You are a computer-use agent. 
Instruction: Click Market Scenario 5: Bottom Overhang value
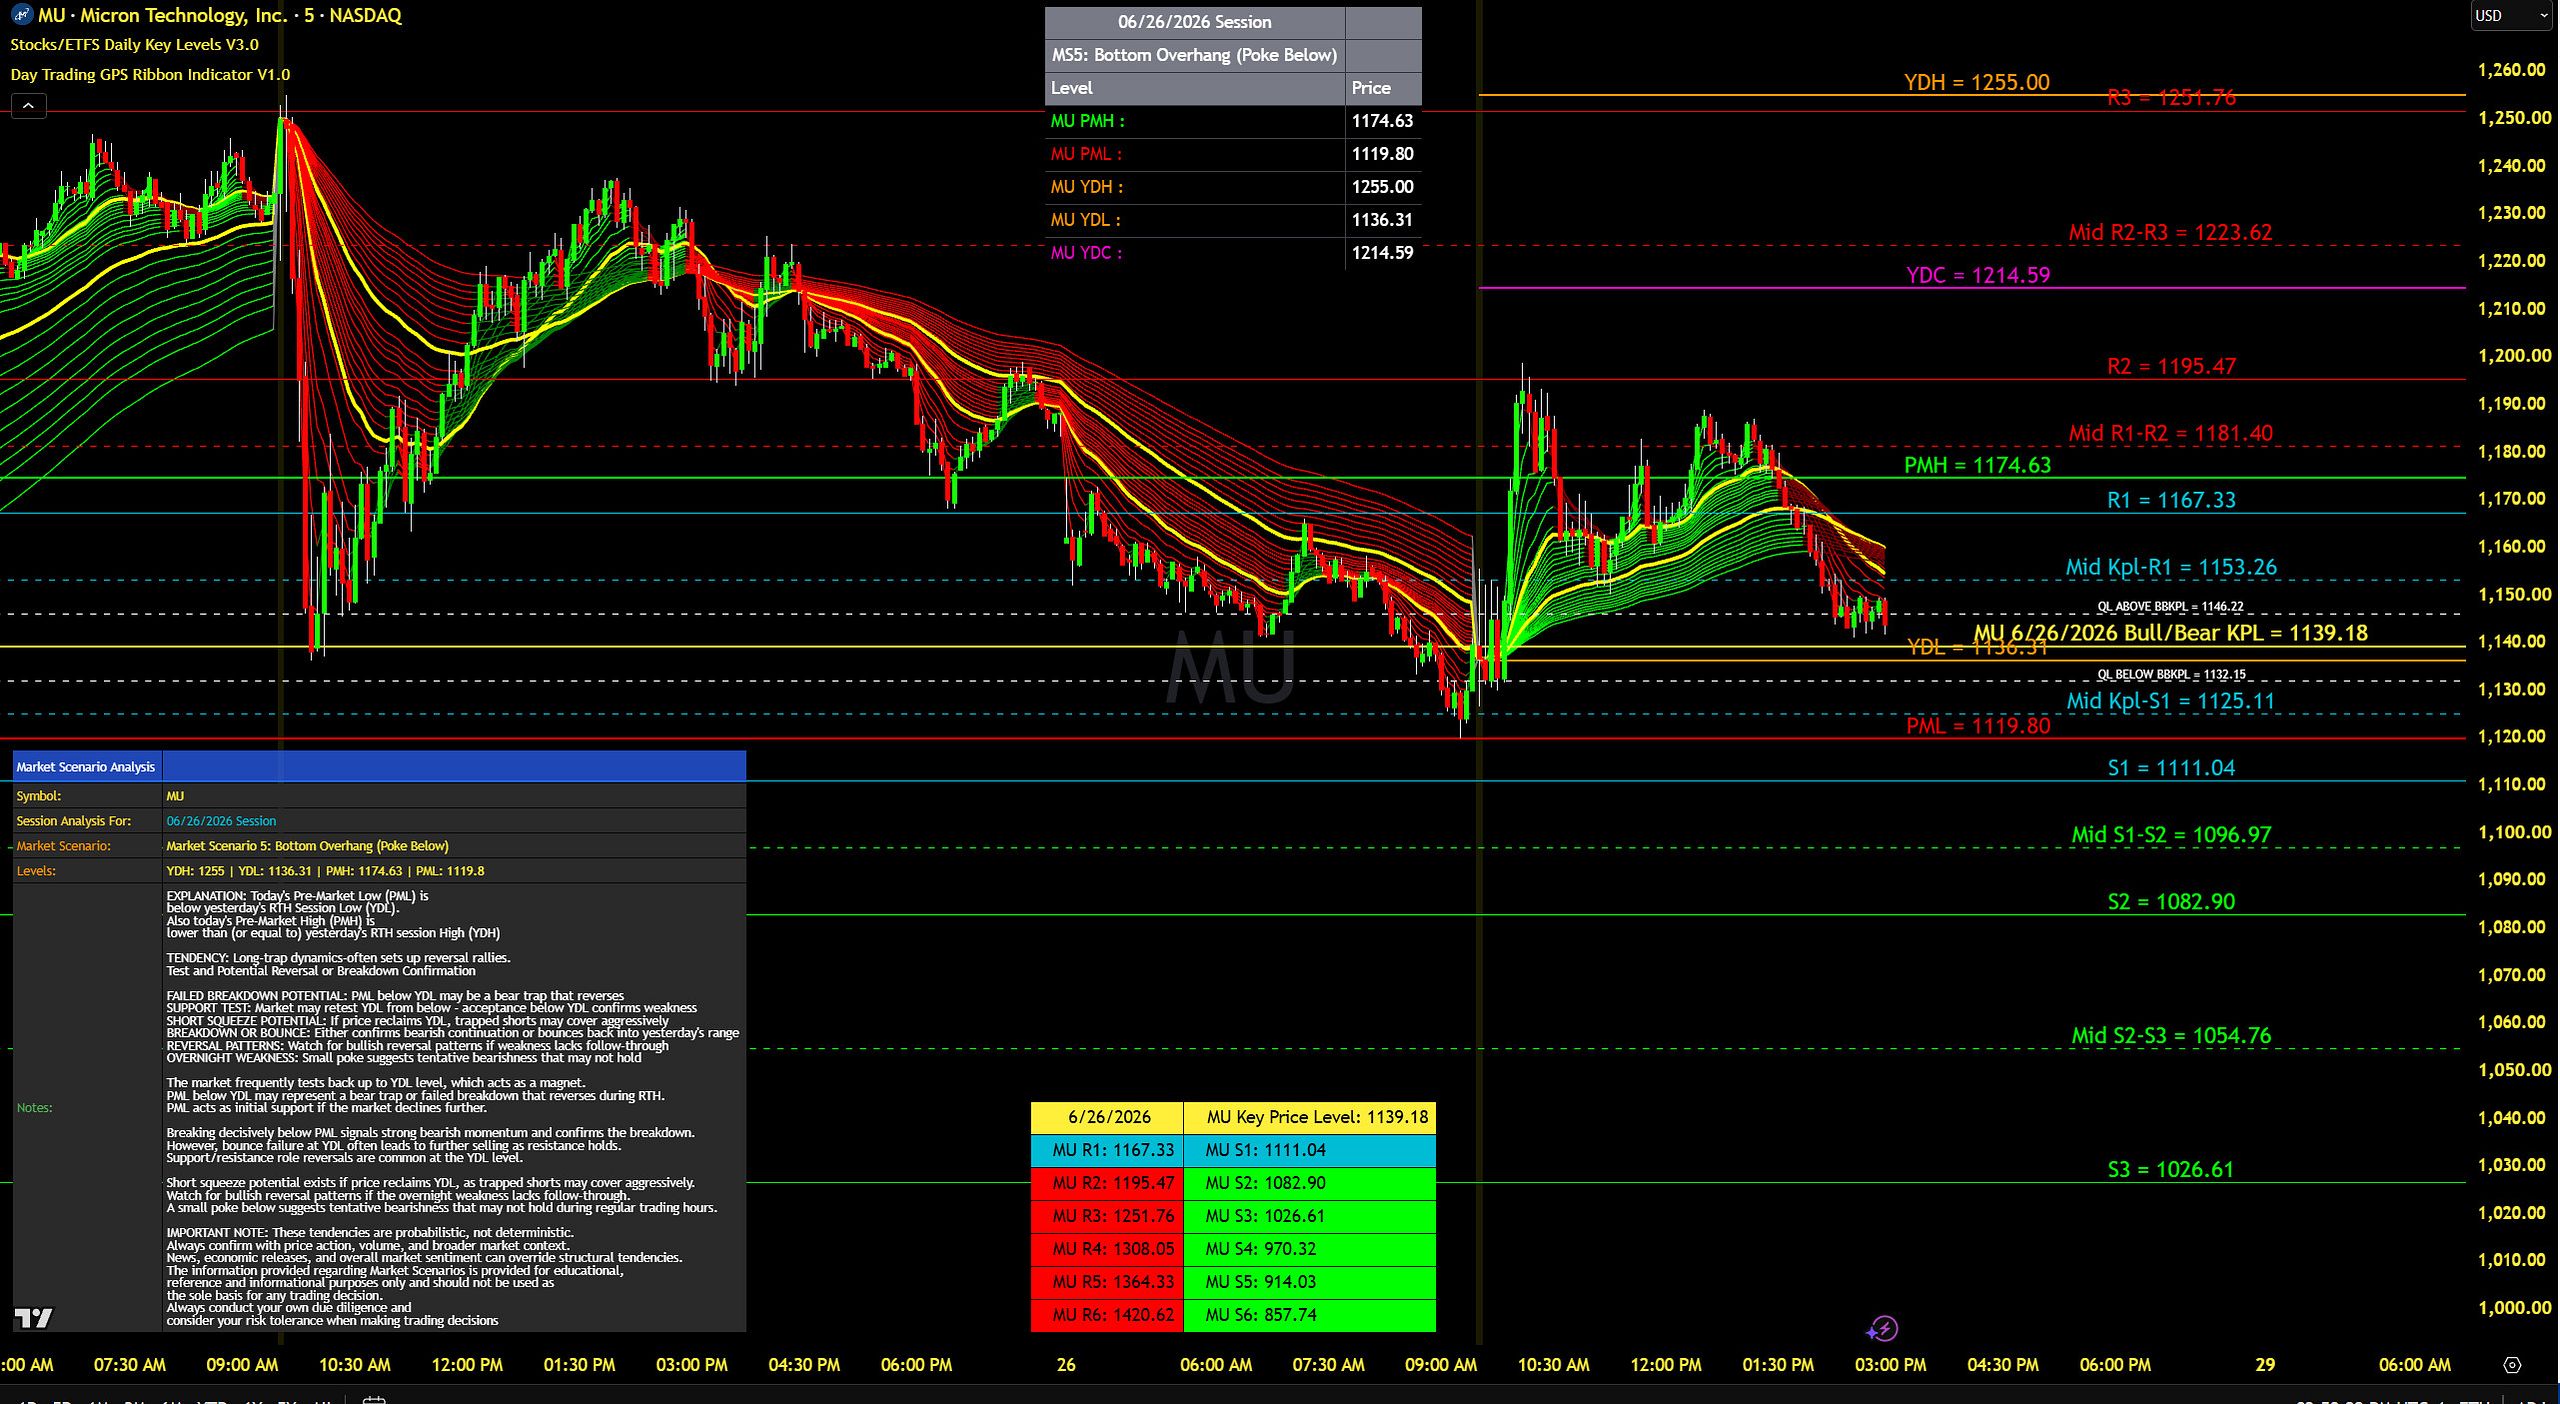307,846
